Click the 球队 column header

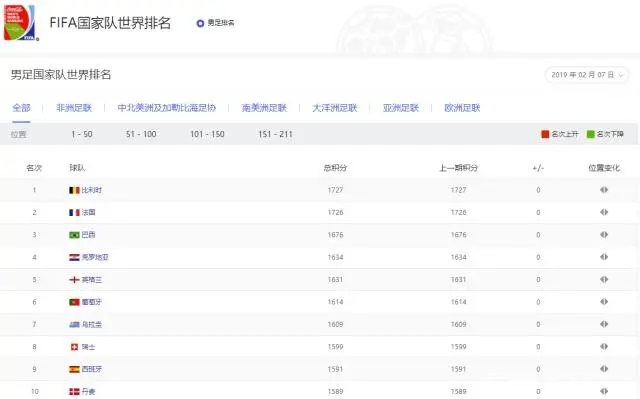tap(77, 168)
